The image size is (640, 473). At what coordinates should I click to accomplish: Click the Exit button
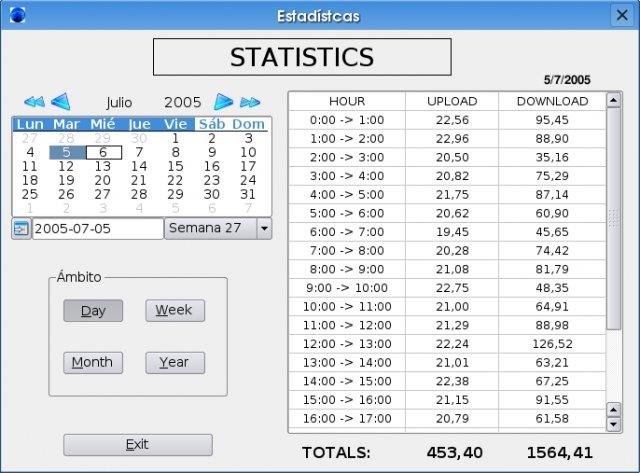pos(138,444)
